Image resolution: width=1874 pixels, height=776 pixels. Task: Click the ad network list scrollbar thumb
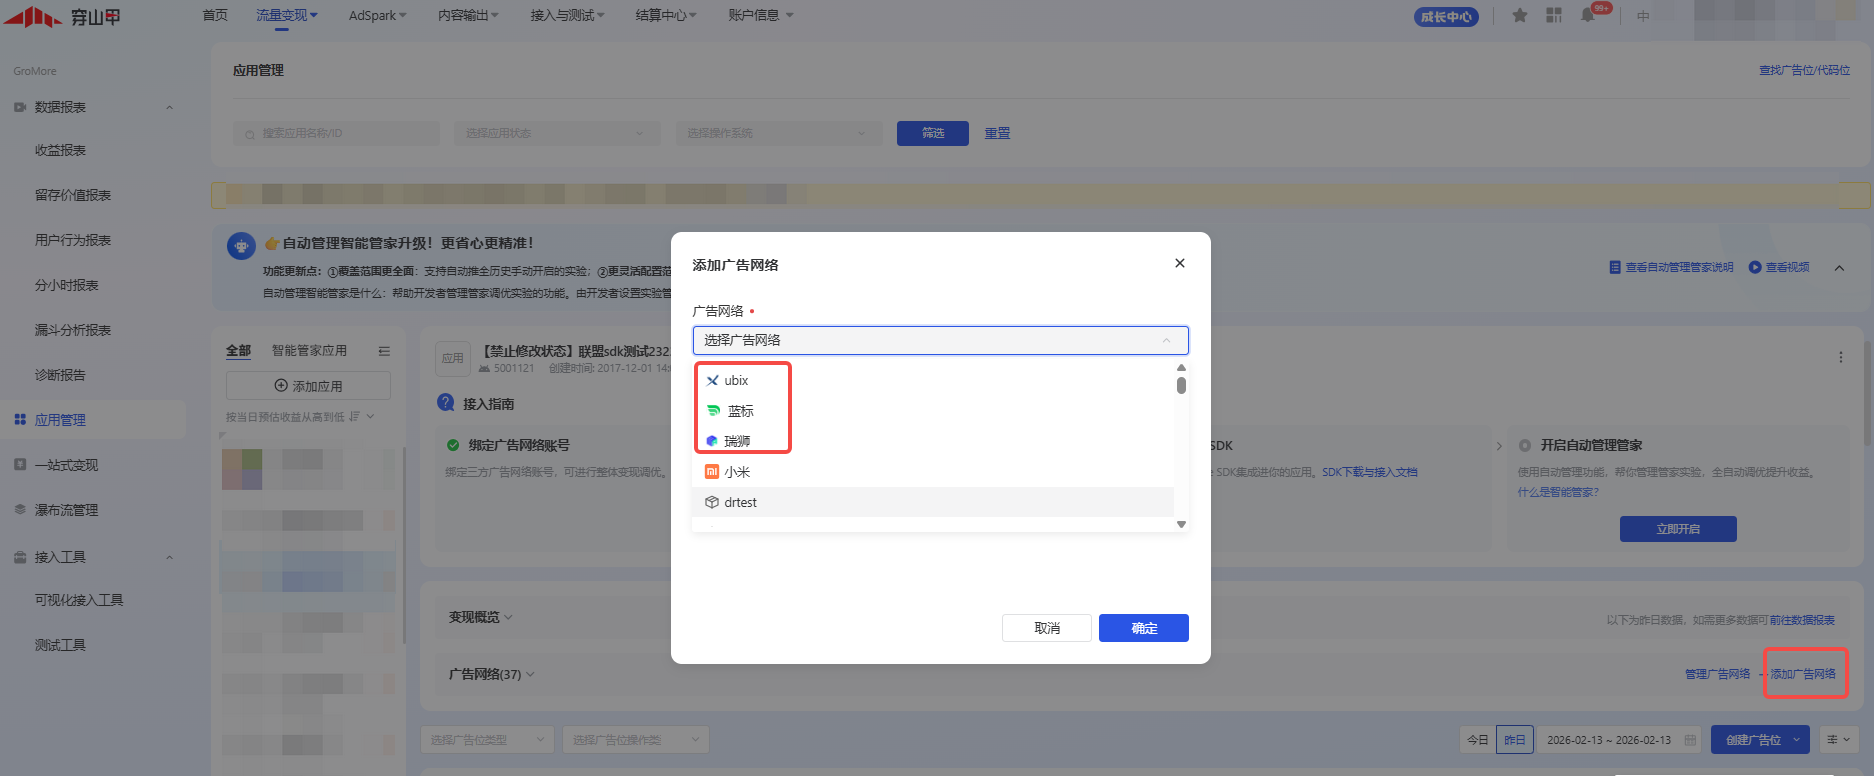pyautogui.click(x=1181, y=385)
